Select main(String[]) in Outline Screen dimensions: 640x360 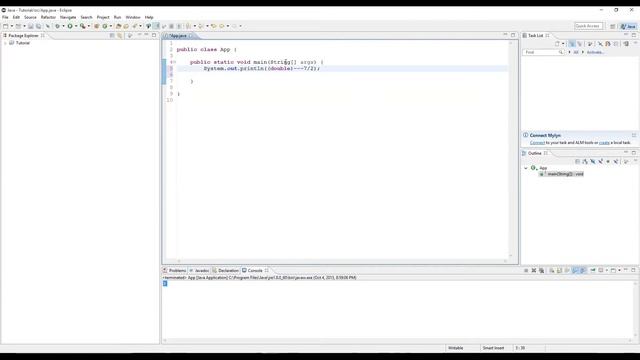(x=562, y=174)
